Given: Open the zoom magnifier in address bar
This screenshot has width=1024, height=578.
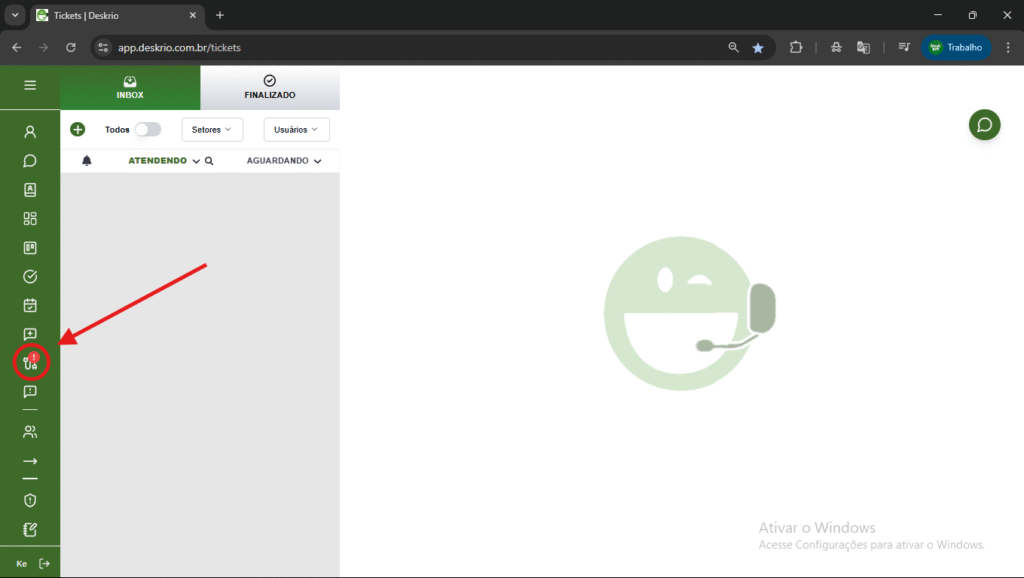Looking at the screenshot, I should pyautogui.click(x=733, y=47).
